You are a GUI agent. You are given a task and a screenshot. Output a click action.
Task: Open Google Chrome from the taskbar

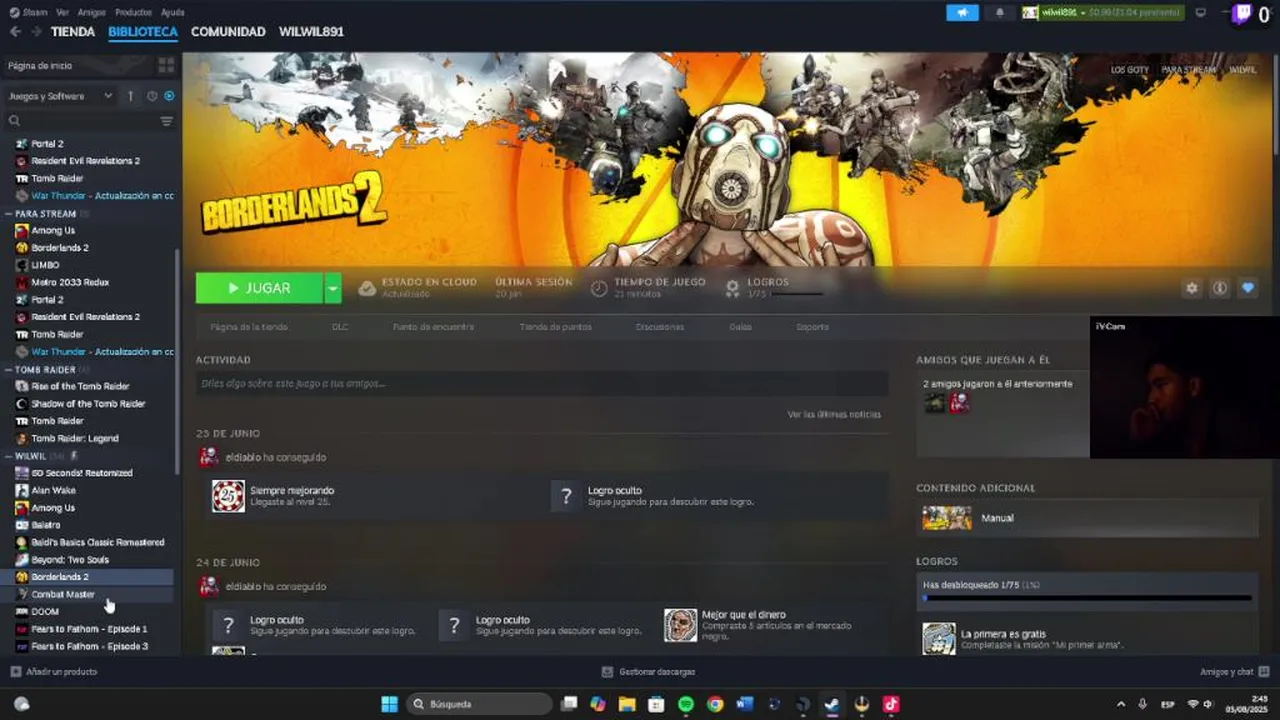coord(715,704)
